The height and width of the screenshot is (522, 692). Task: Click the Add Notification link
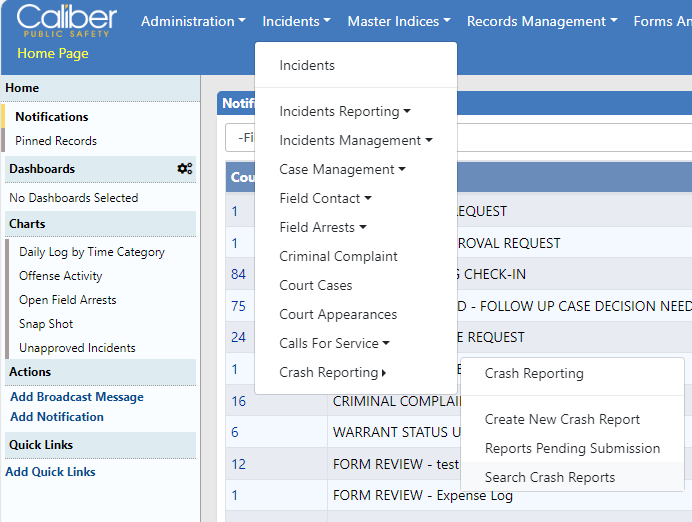(x=57, y=417)
